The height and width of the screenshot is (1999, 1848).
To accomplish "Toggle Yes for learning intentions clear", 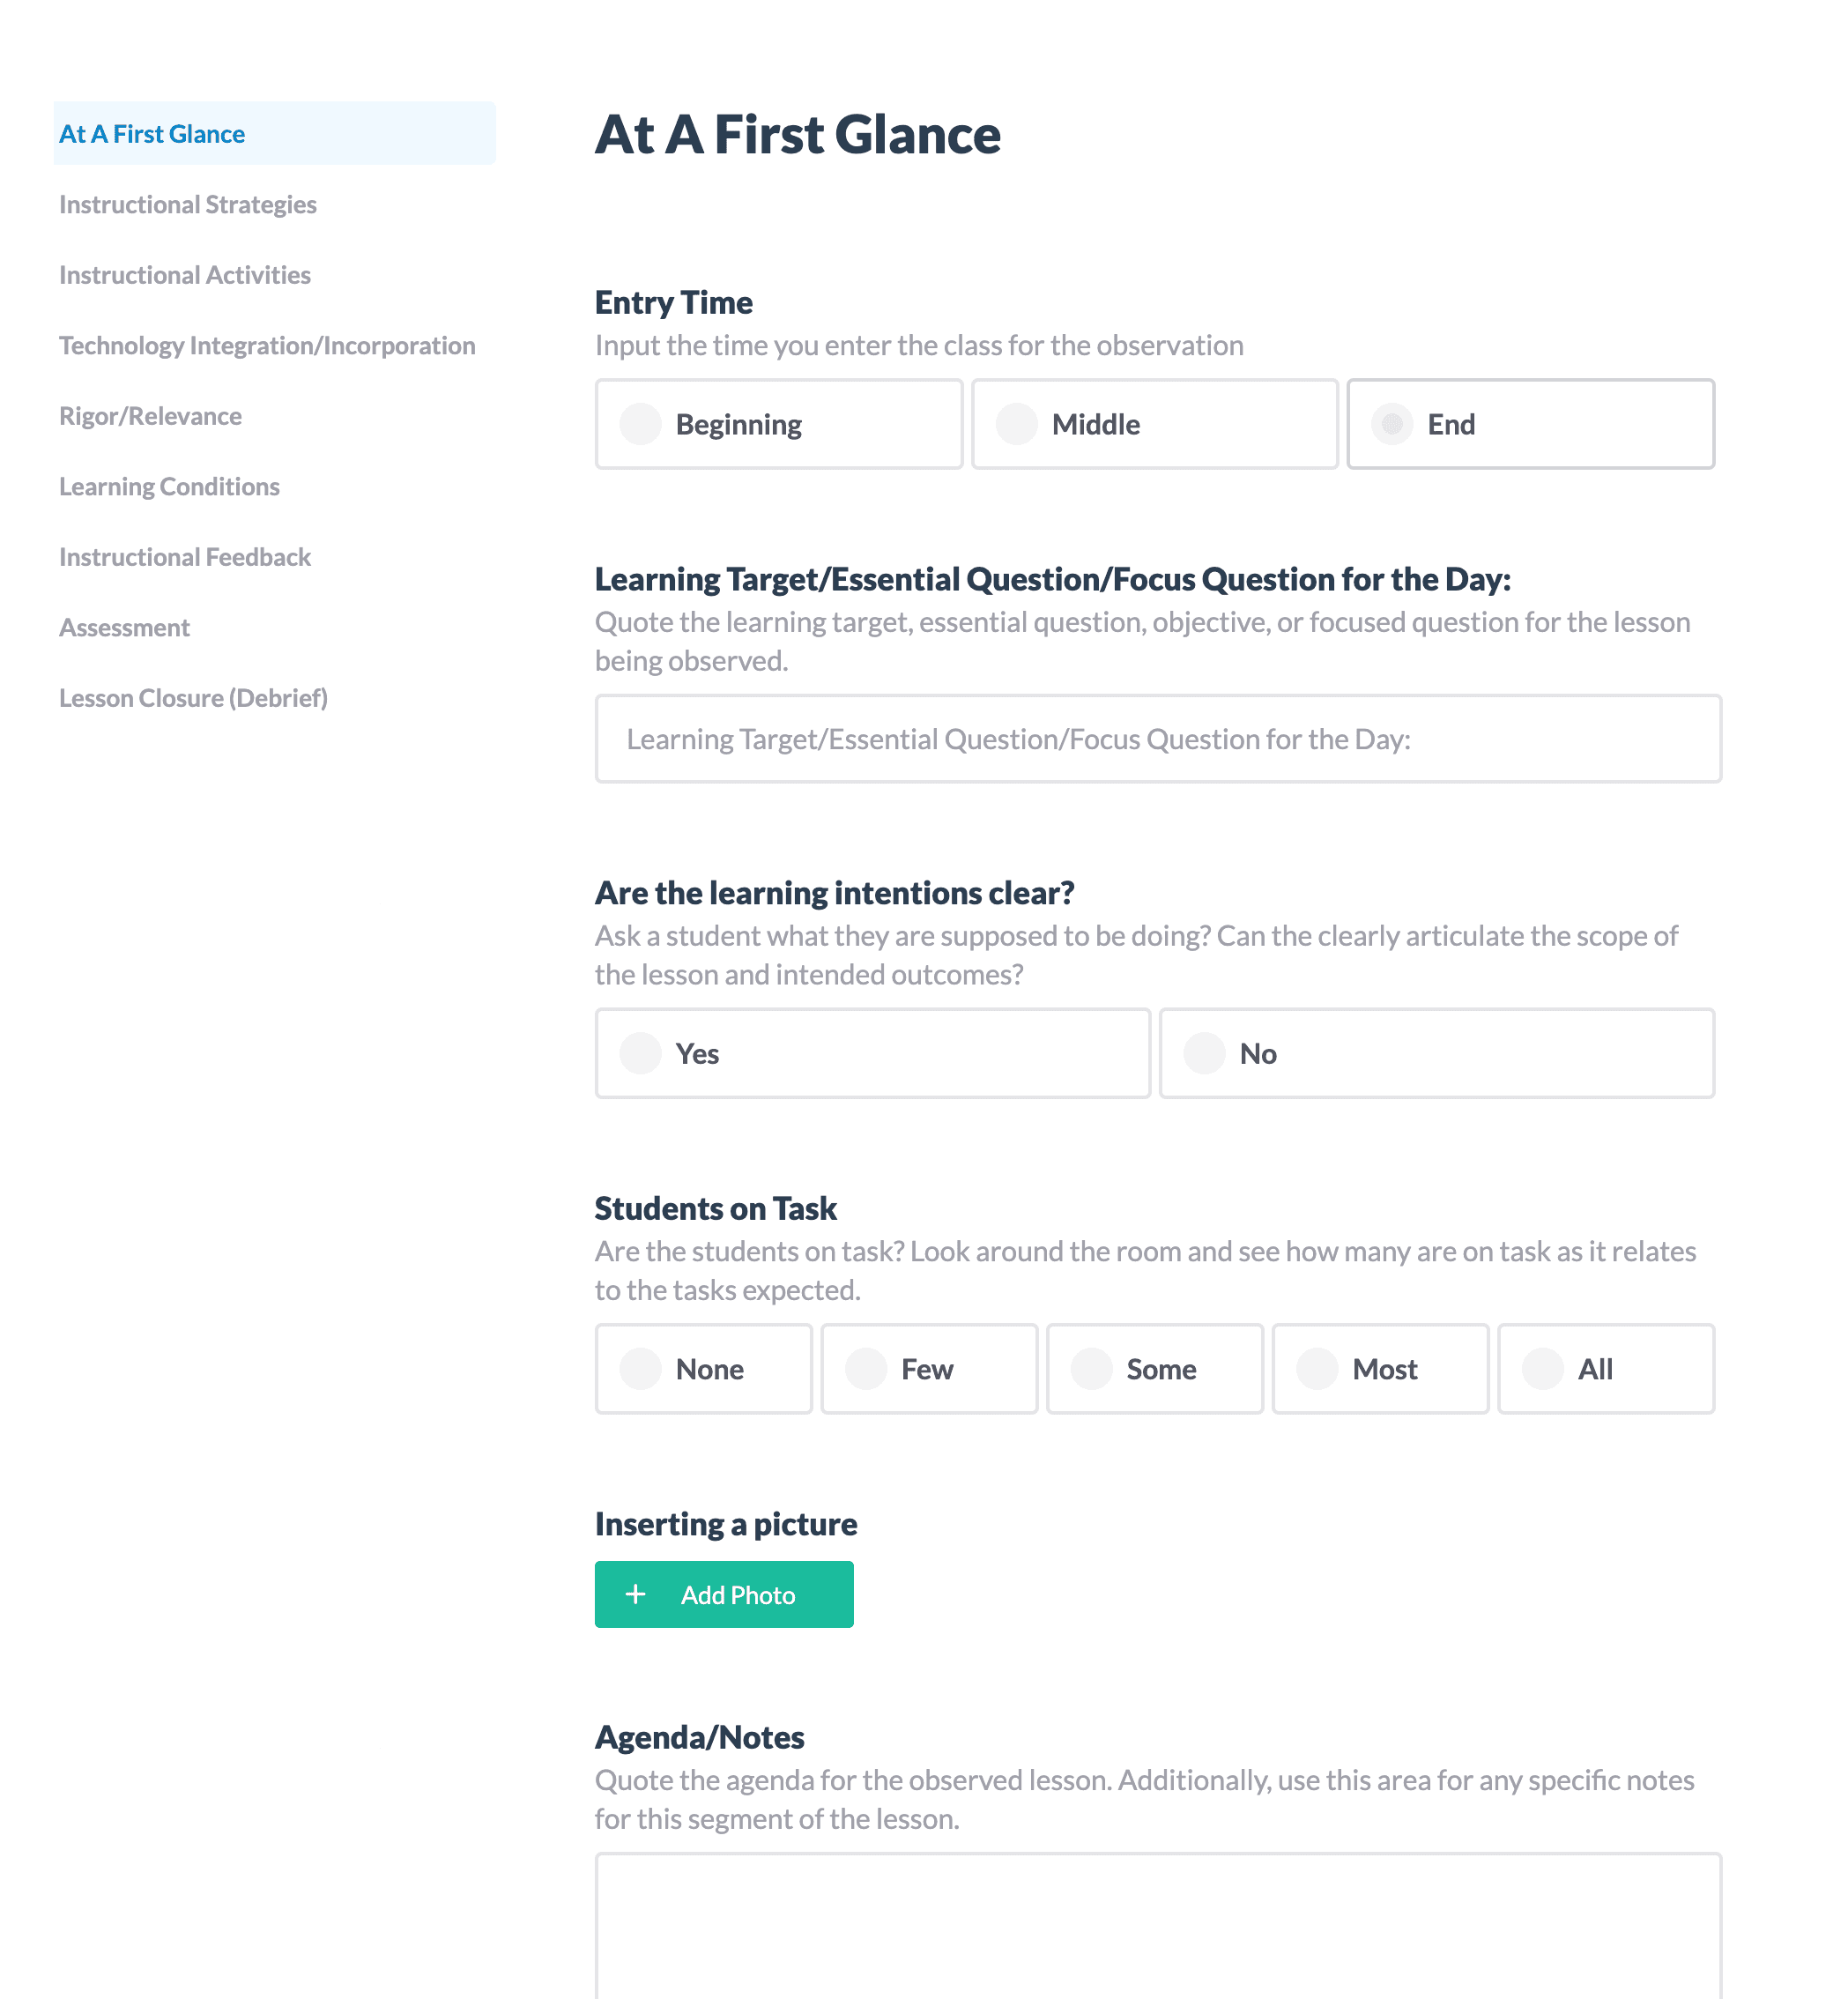I will 641,1053.
